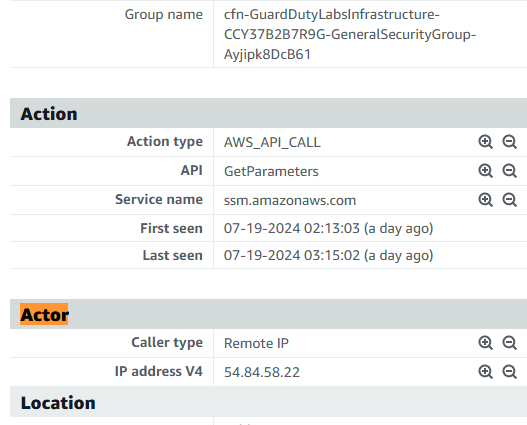The width and height of the screenshot is (527, 425).
Task: Click the security group name value text
Action: [350, 35]
